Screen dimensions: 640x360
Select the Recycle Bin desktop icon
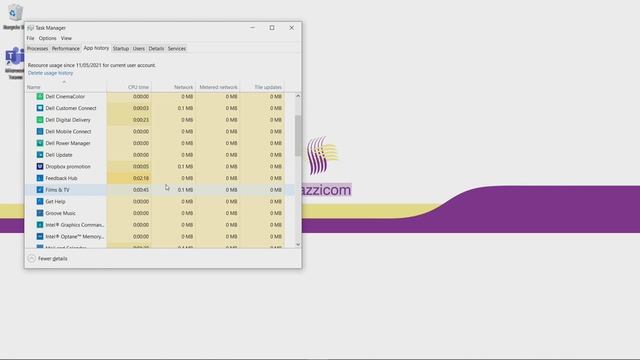[x=15, y=17]
